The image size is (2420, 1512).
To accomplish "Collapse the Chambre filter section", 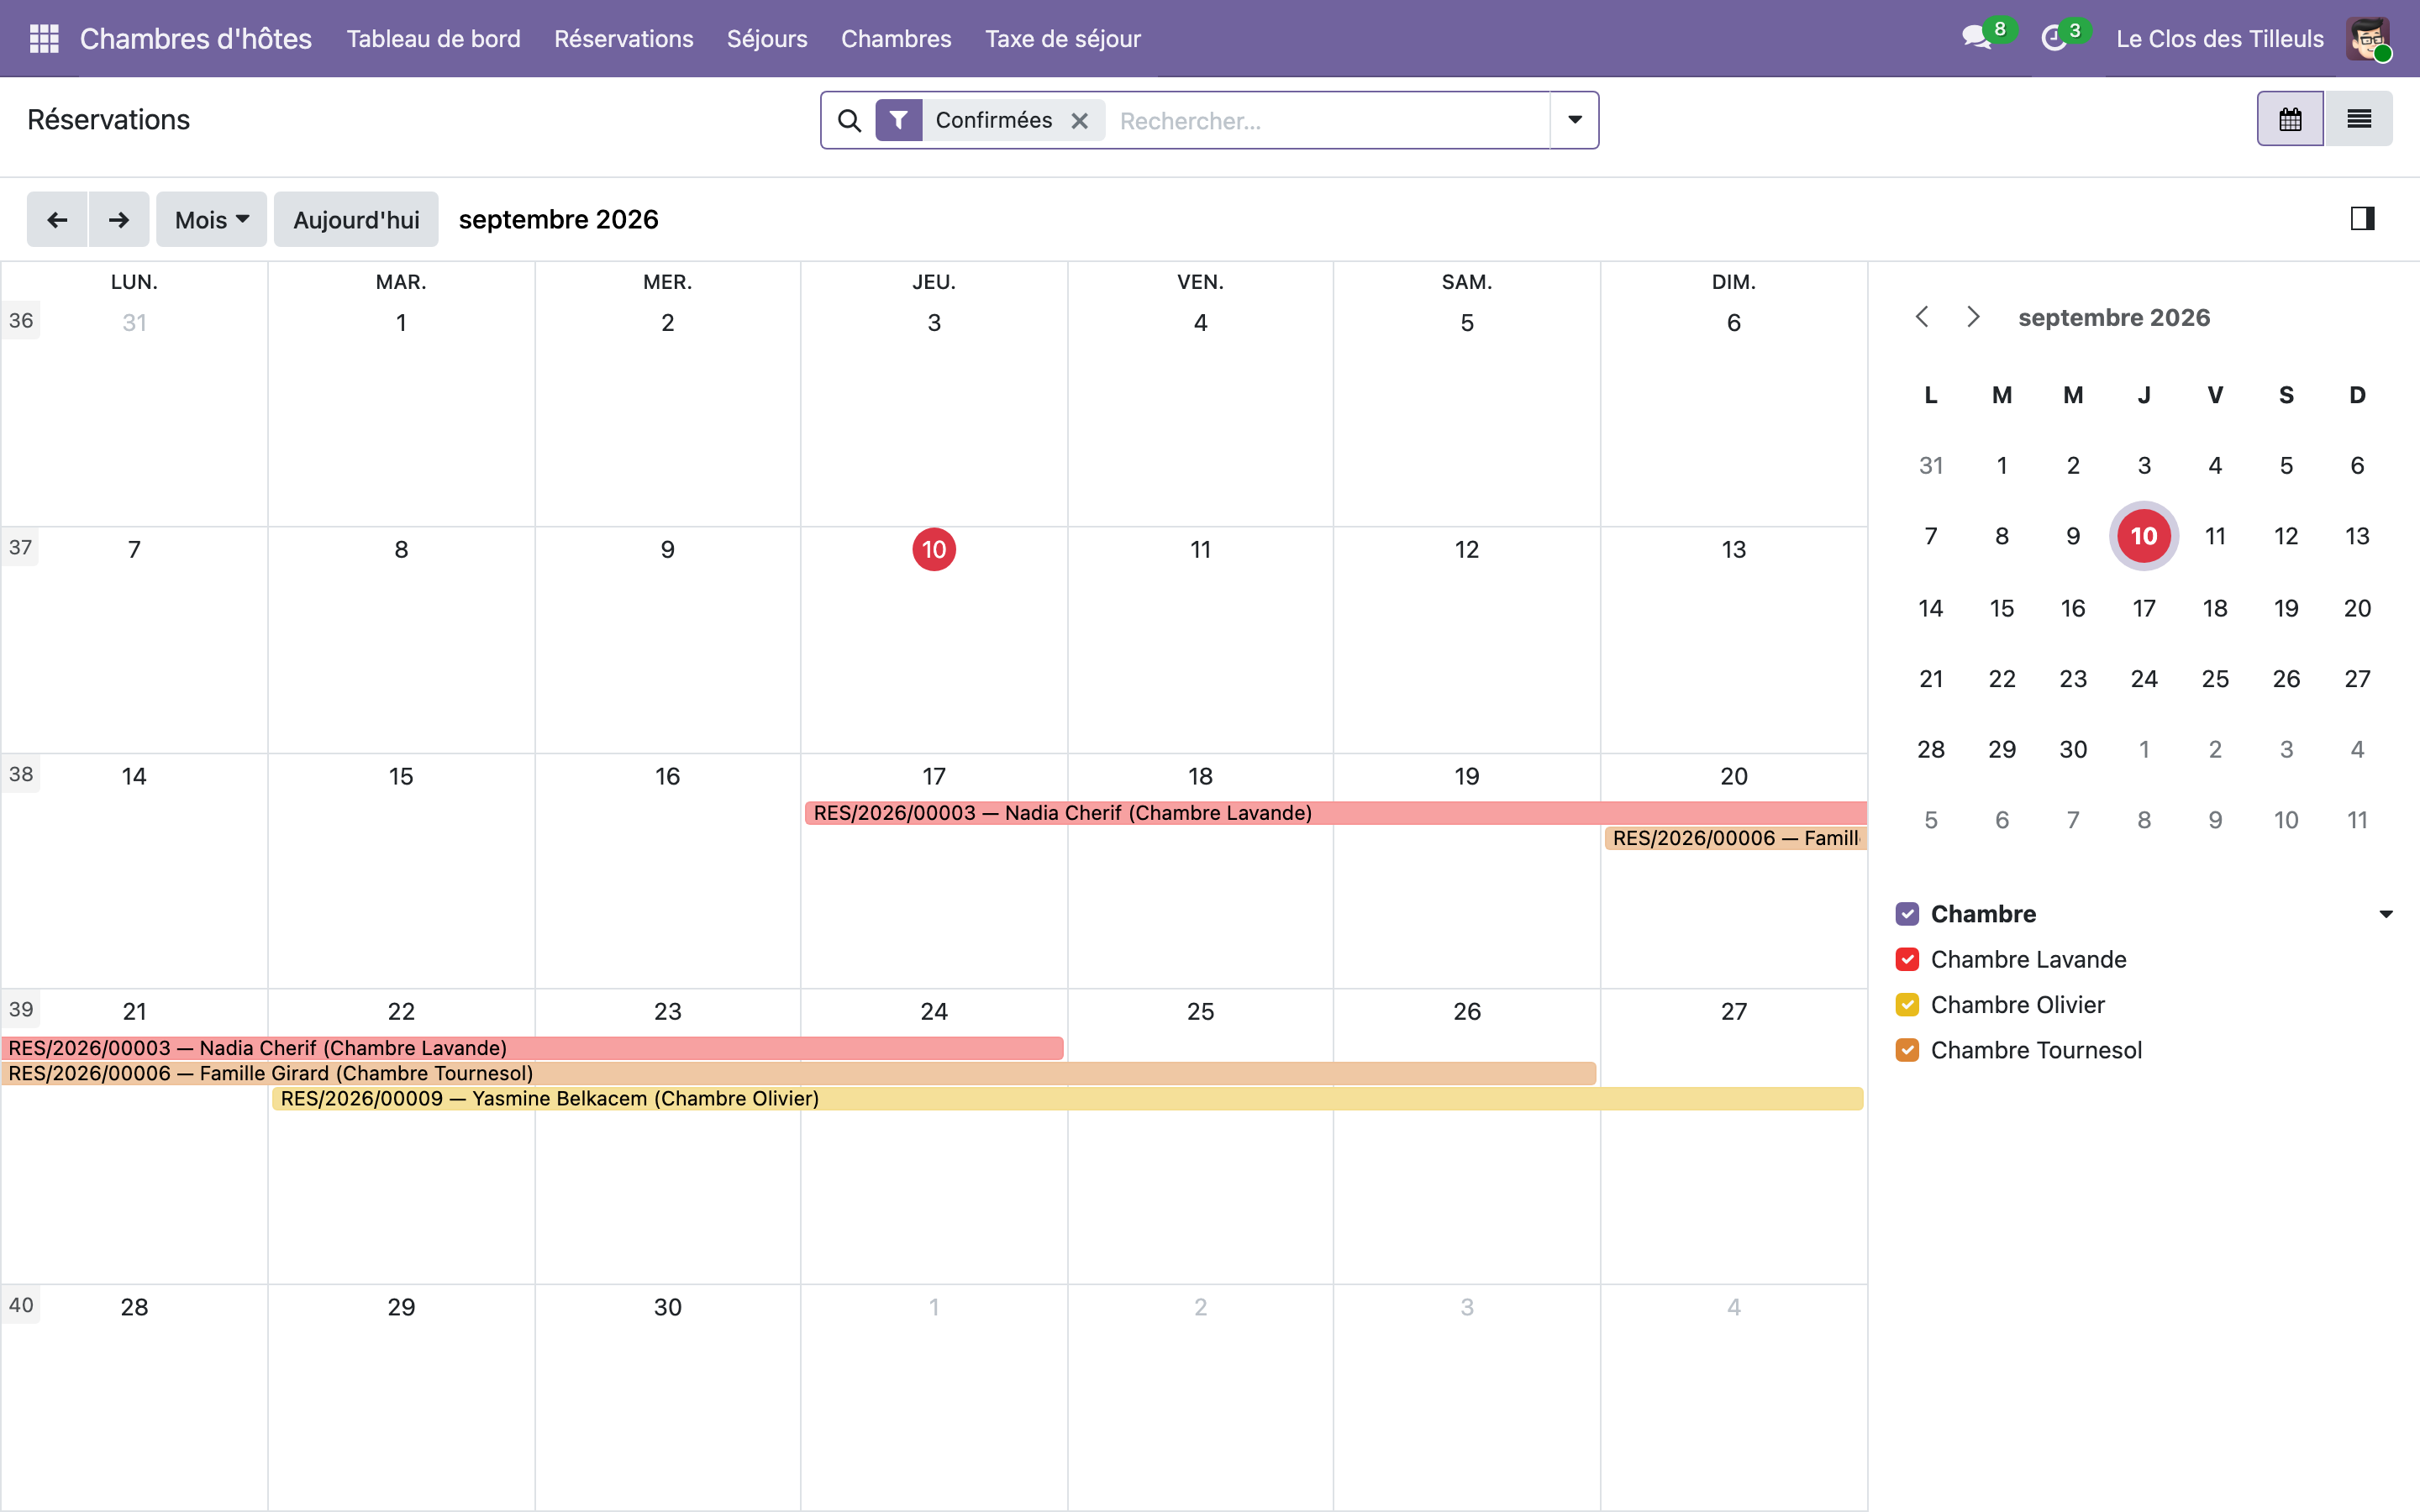I will point(2386,914).
